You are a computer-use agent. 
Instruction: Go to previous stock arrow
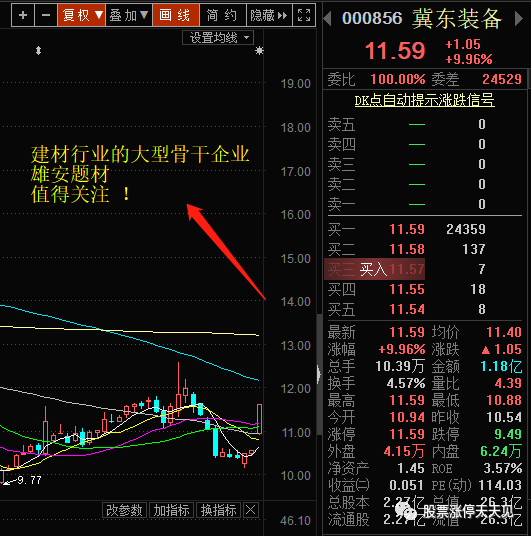point(328,18)
